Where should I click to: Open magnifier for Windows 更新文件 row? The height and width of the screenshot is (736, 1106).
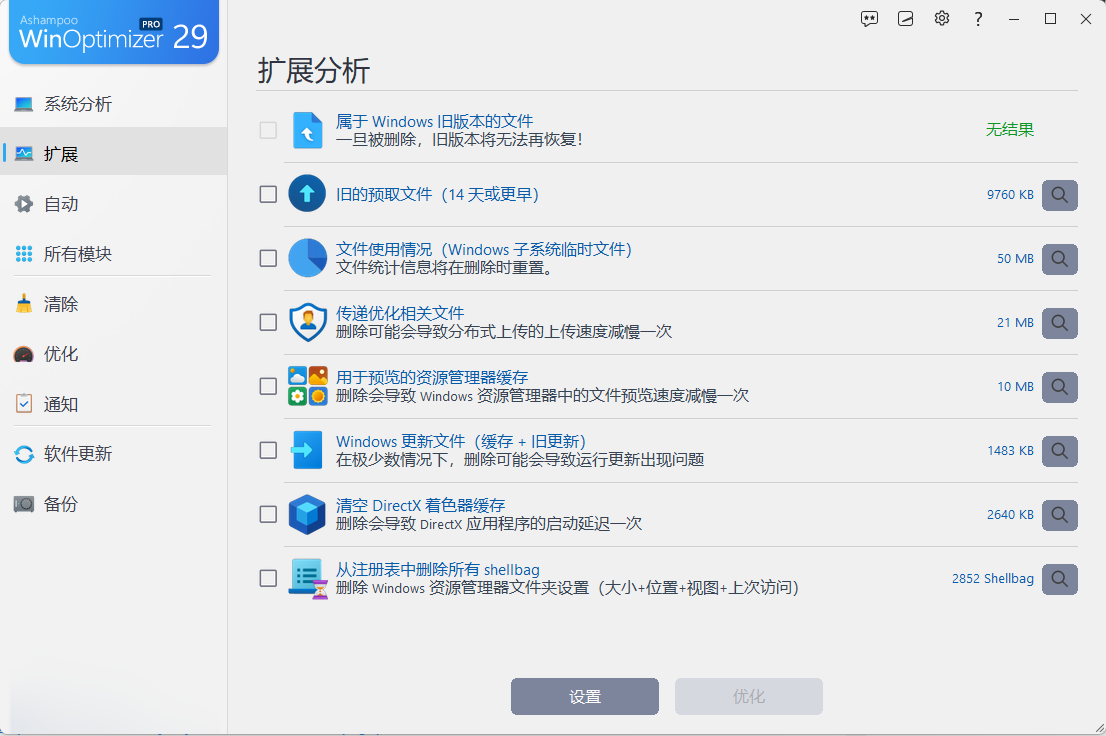pyautogui.click(x=1059, y=451)
